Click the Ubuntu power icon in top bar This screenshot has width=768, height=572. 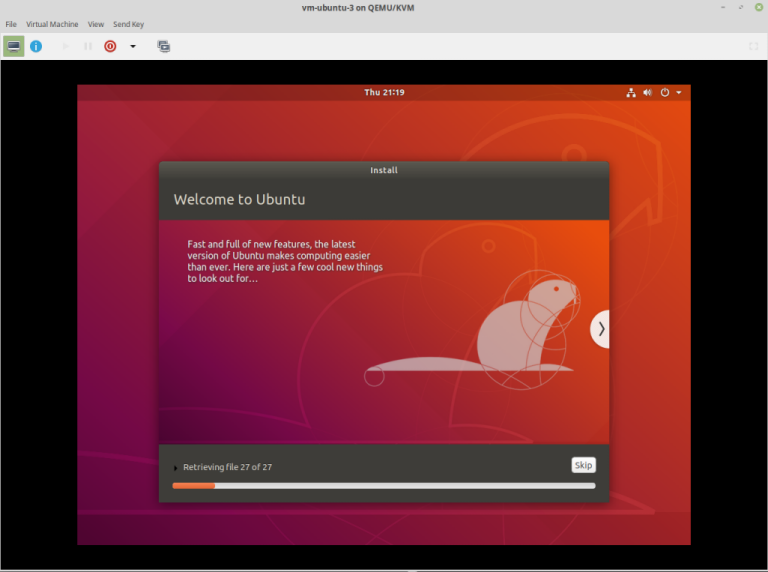coord(665,93)
